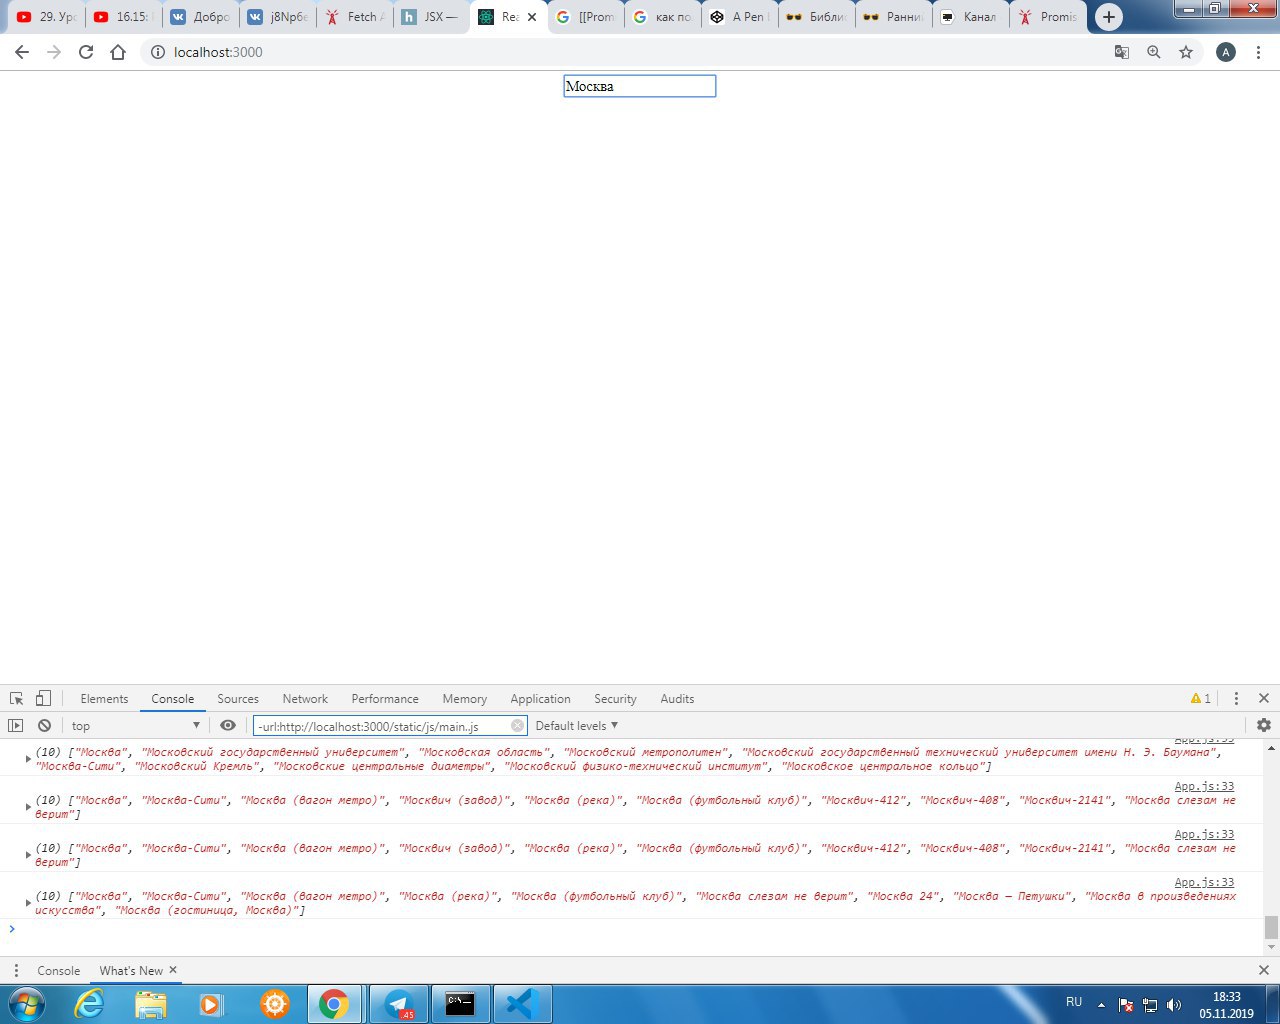Close the DevTools panel

click(1264, 698)
